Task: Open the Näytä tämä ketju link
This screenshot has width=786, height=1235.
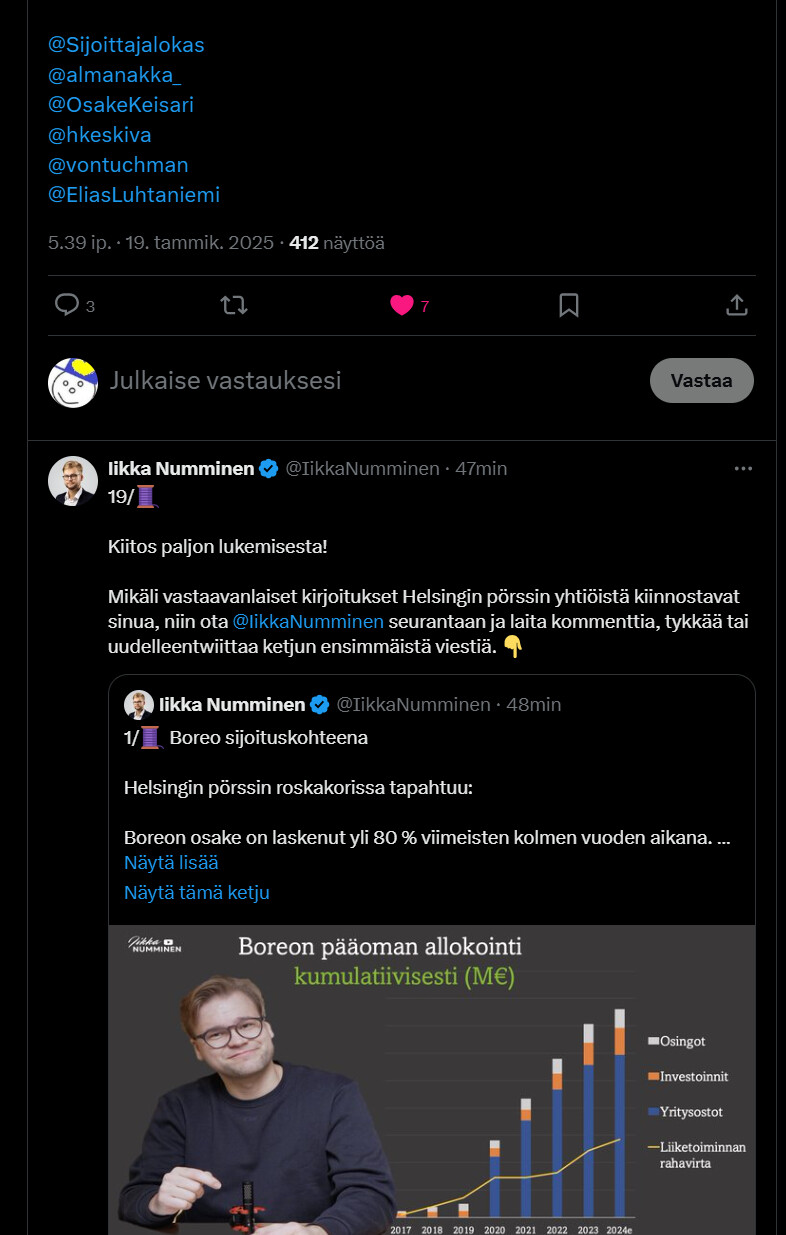Action: (x=197, y=892)
